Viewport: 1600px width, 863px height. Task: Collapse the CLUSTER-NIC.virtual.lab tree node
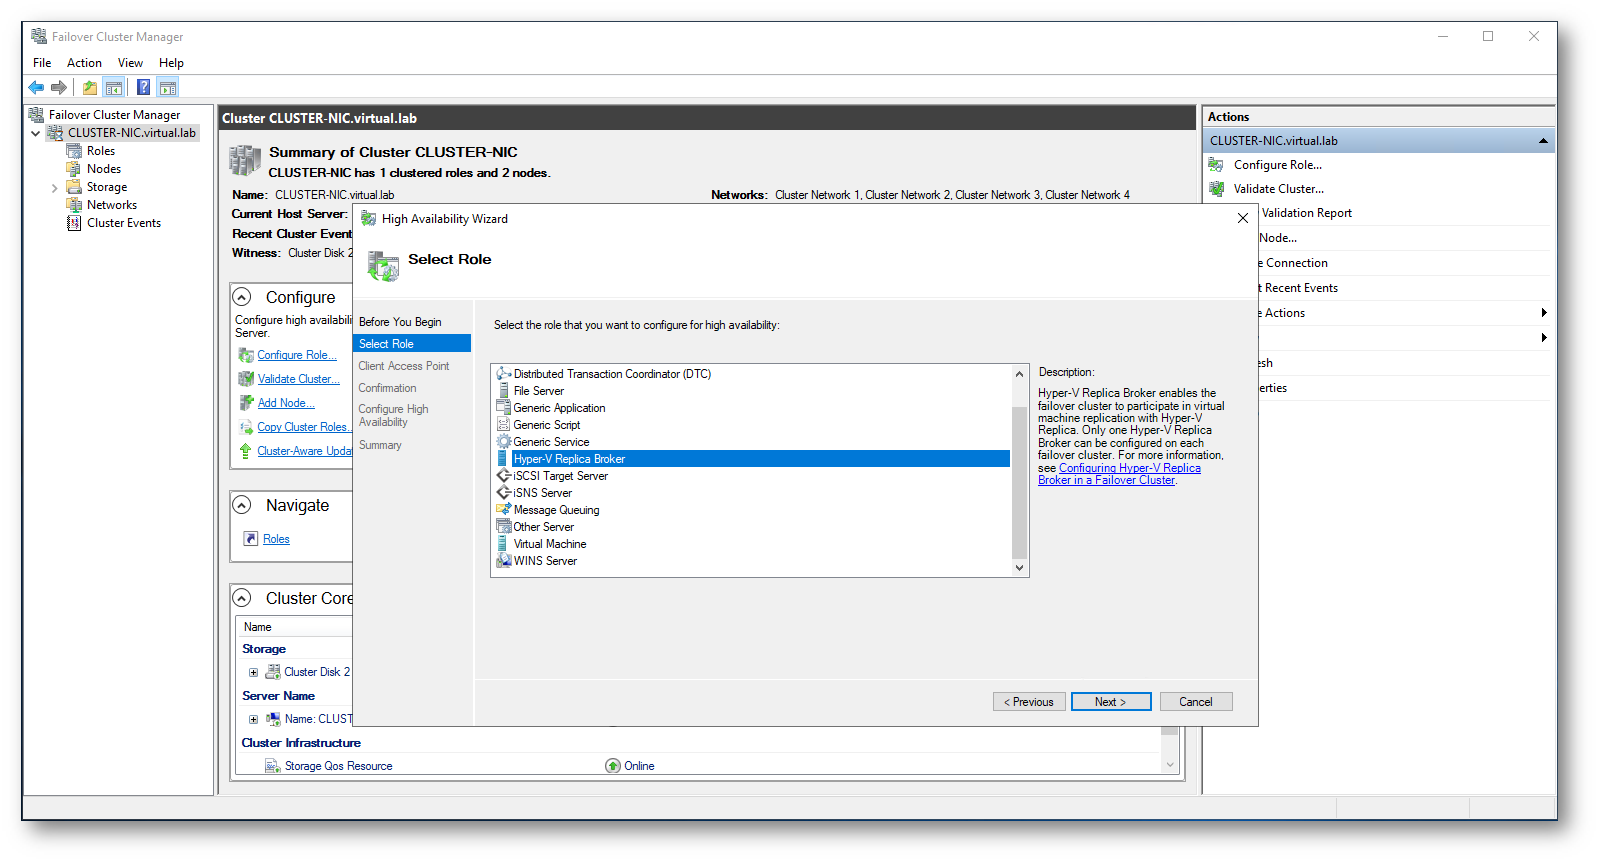tap(36, 133)
